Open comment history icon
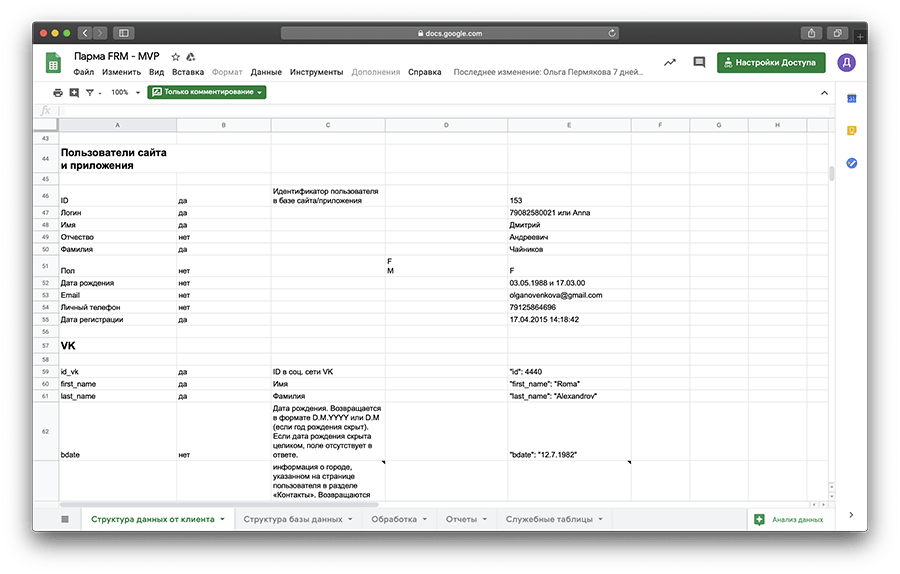The height and width of the screenshot is (574, 900). [x=698, y=63]
